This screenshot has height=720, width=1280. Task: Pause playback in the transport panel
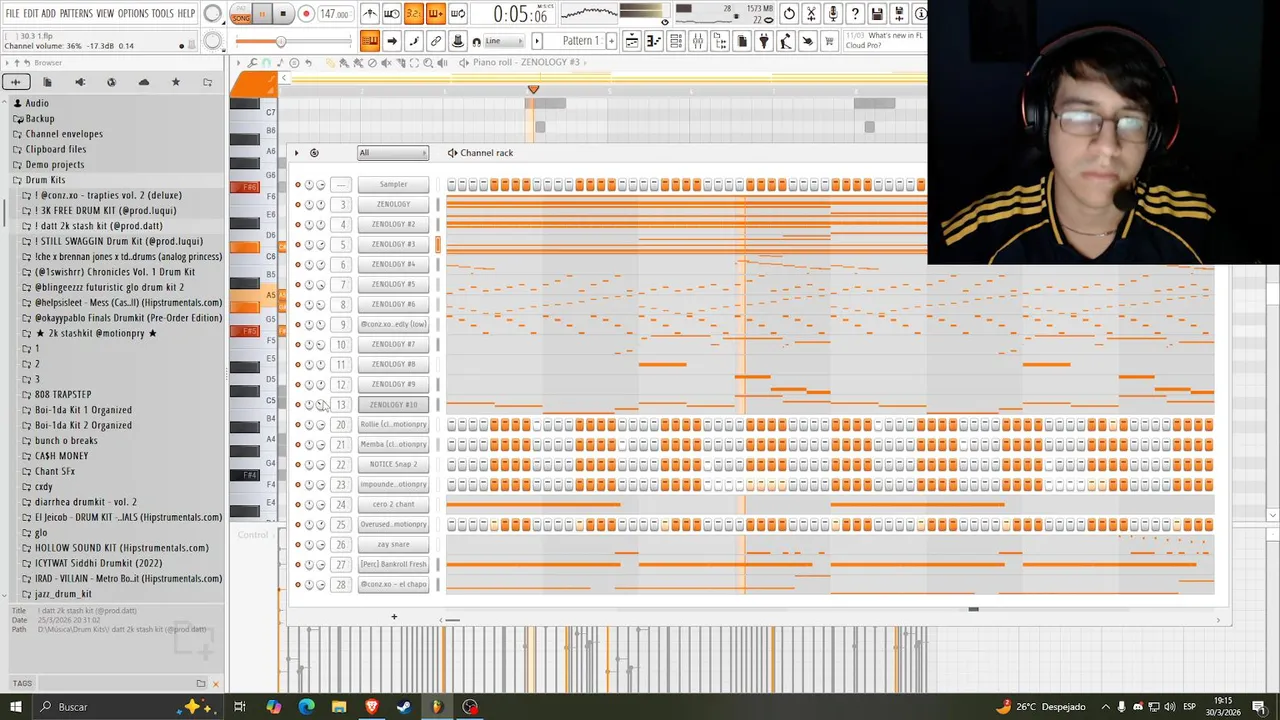coord(262,14)
